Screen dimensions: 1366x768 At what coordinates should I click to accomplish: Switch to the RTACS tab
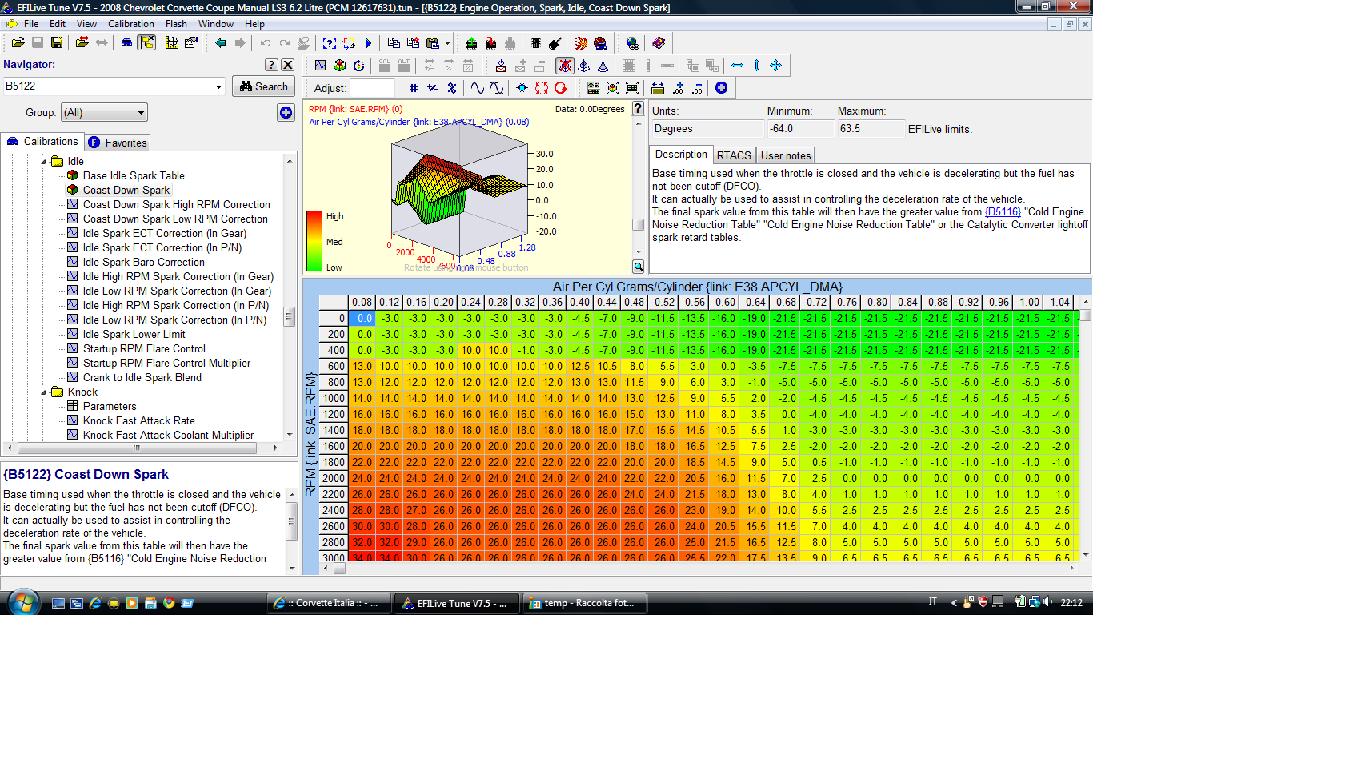pyautogui.click(x=734, y=155)
